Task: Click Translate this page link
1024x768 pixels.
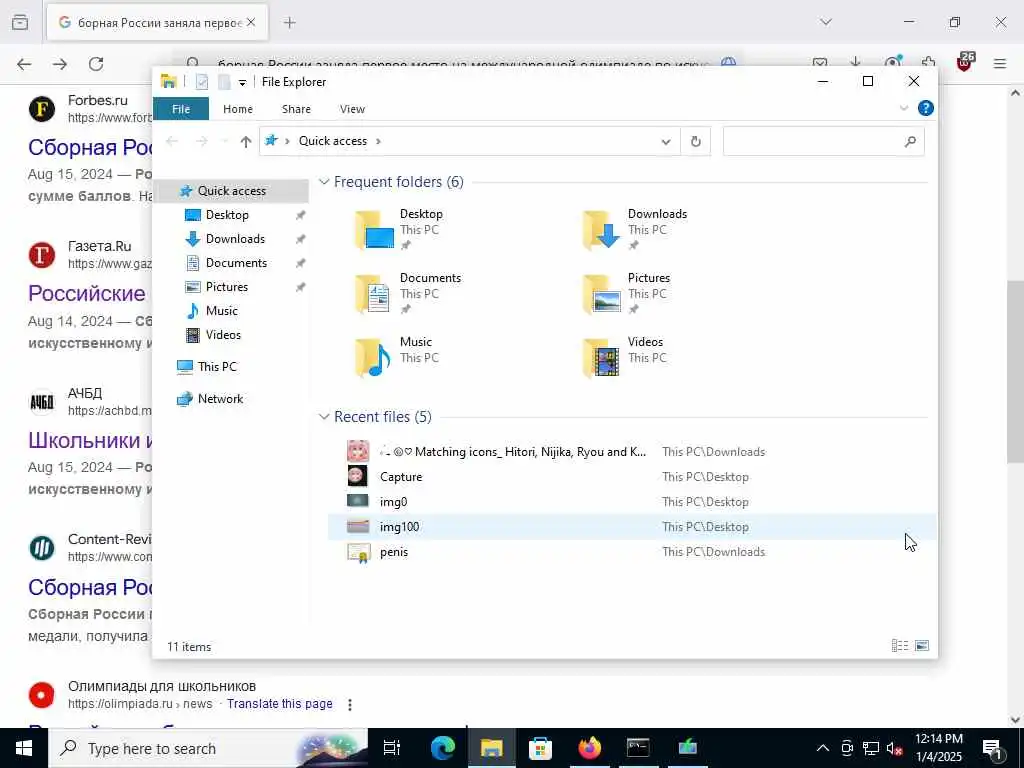Action: point(280,704)
